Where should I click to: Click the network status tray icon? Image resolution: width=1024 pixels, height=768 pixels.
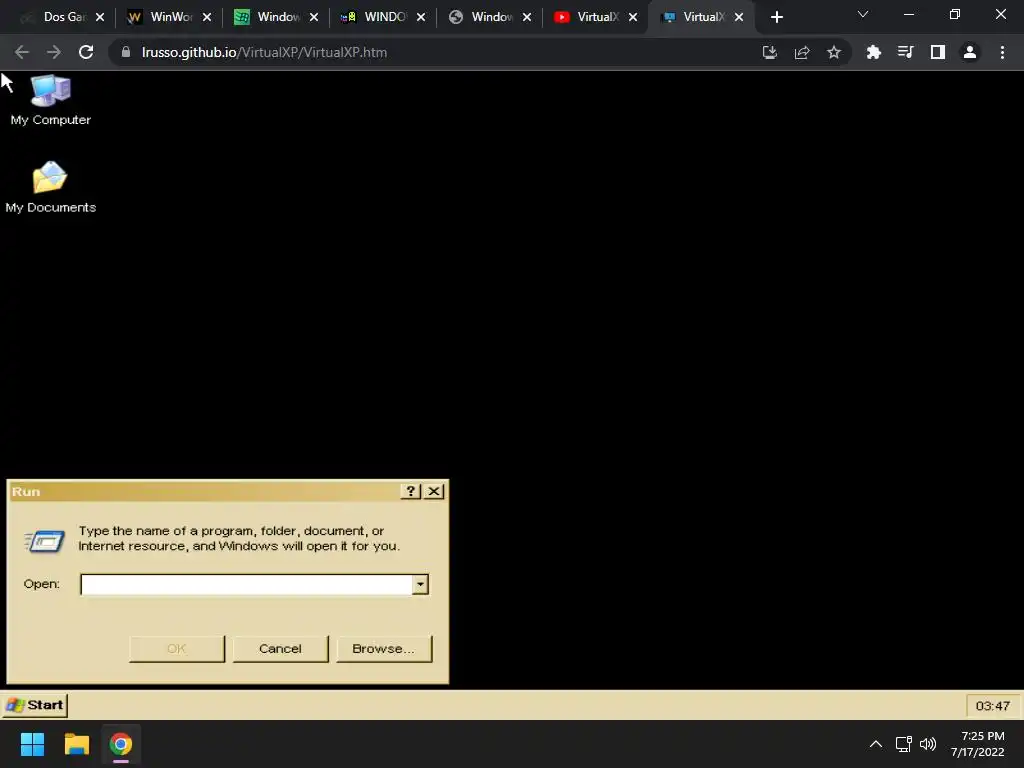coord(904,744)
